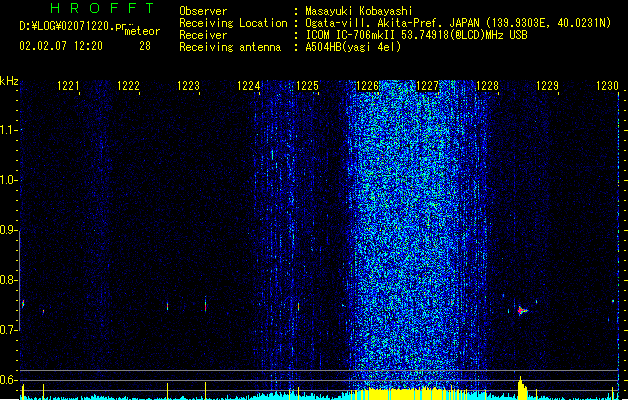Screen dimensions: 629x400
Task: Click the 1225 time axis label
Action: pos(307,86)
